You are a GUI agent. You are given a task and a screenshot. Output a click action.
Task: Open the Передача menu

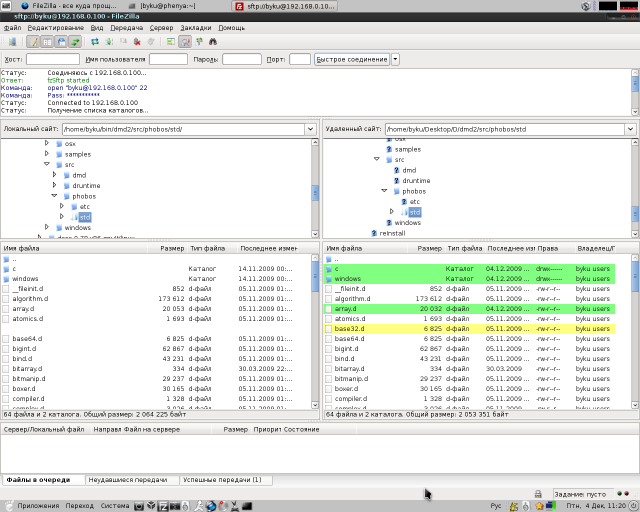(127, 28)
